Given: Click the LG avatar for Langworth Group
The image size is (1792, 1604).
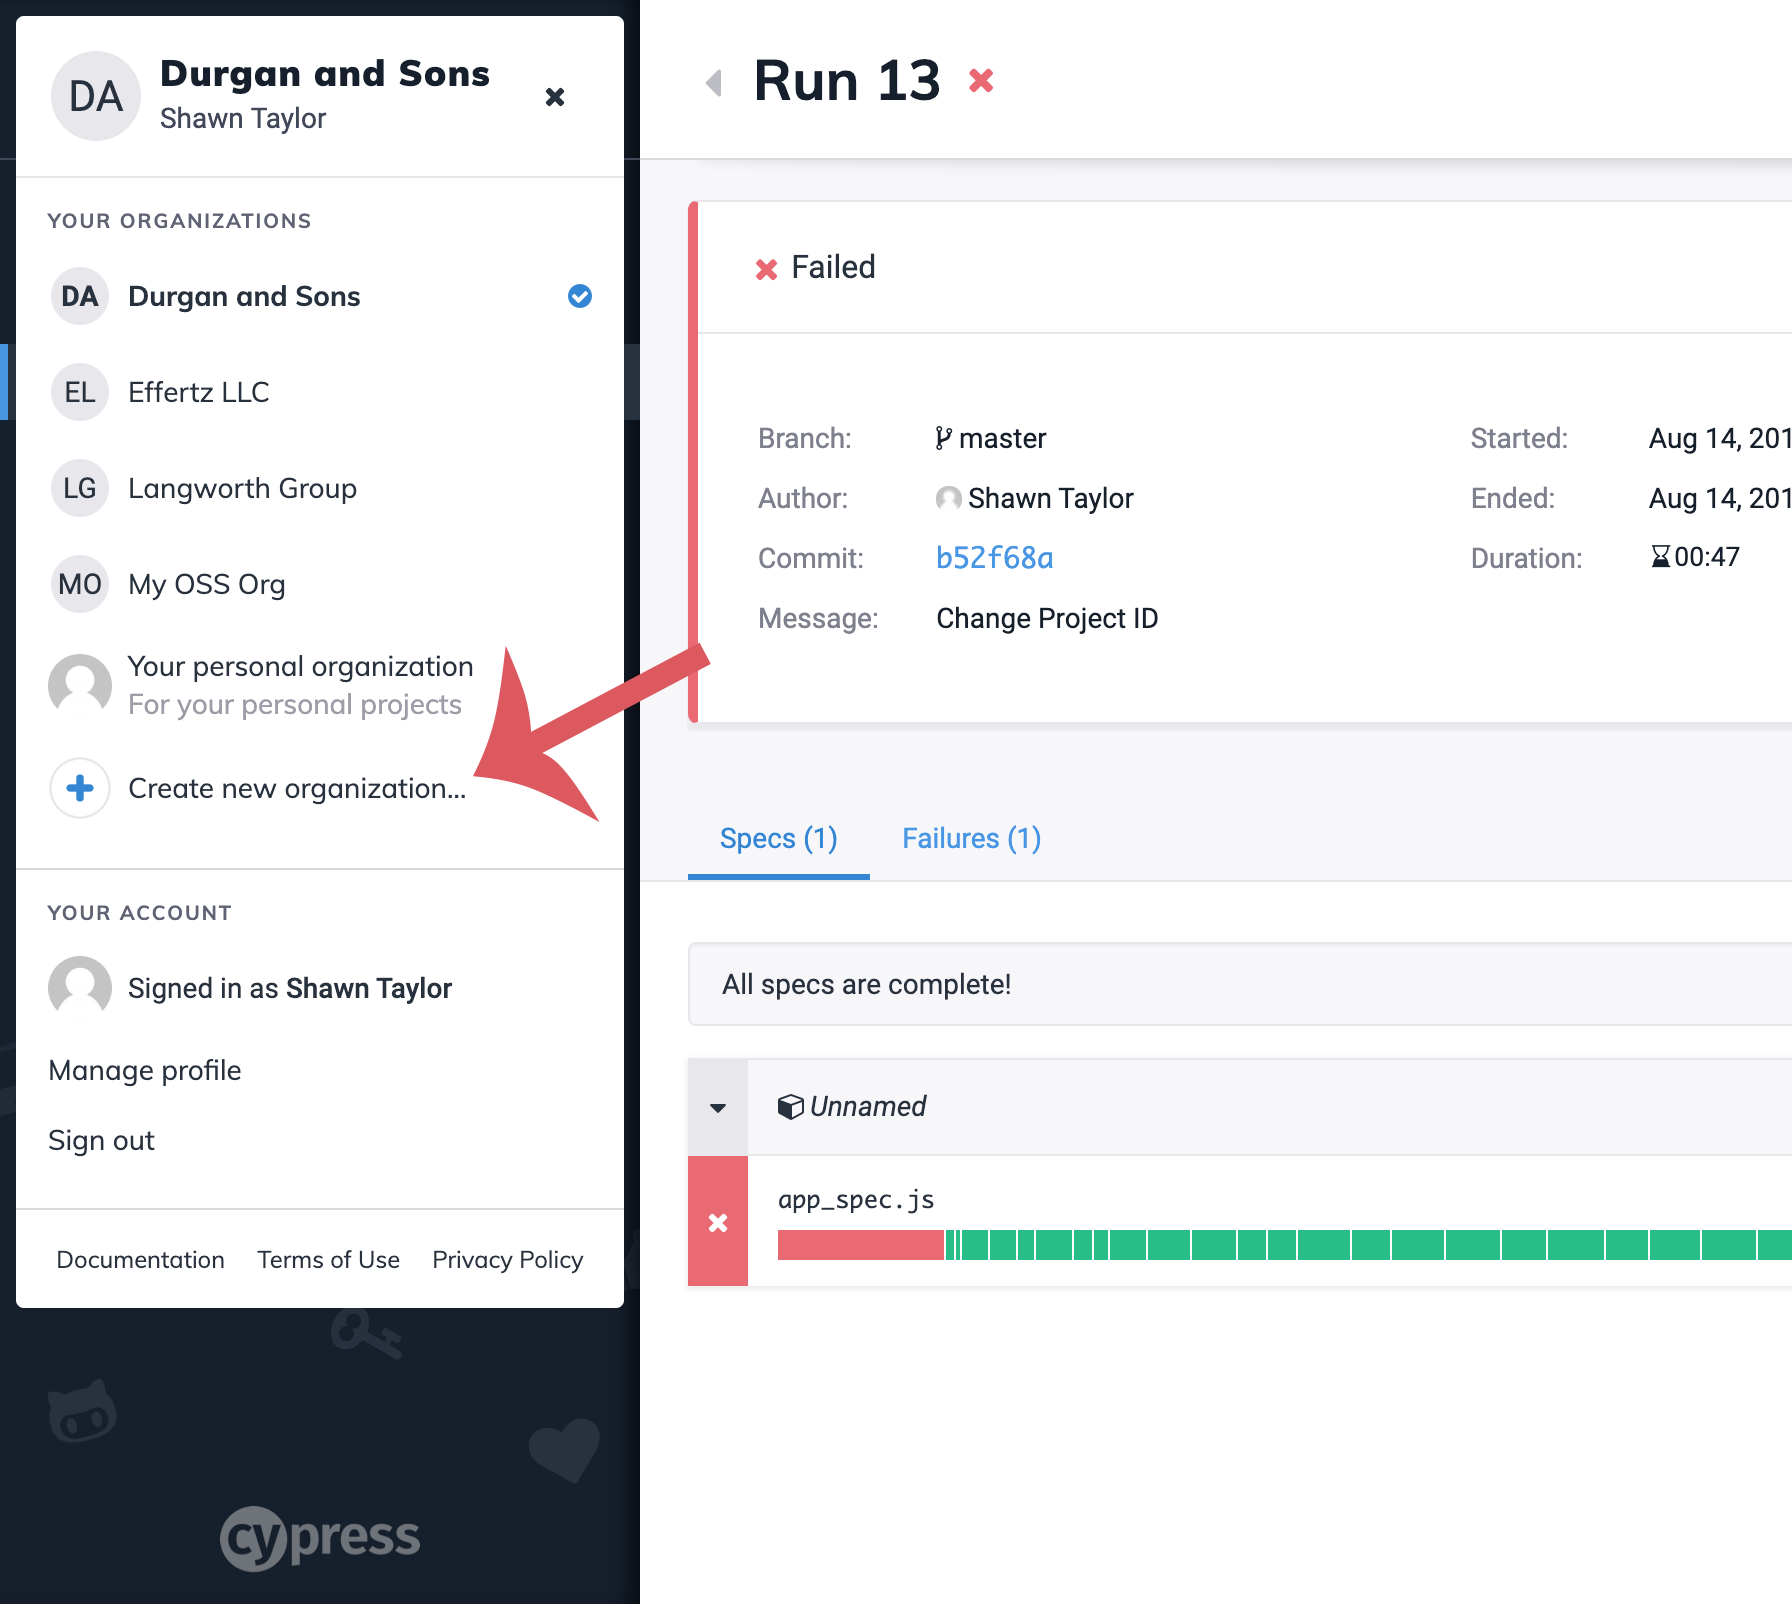Looking at the screenshot, I should tap(80, 488).
